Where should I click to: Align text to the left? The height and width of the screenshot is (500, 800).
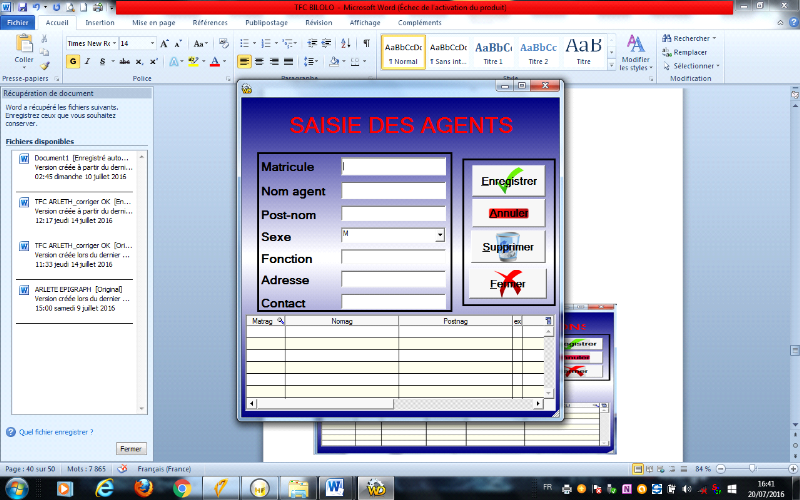click(244, 61)
